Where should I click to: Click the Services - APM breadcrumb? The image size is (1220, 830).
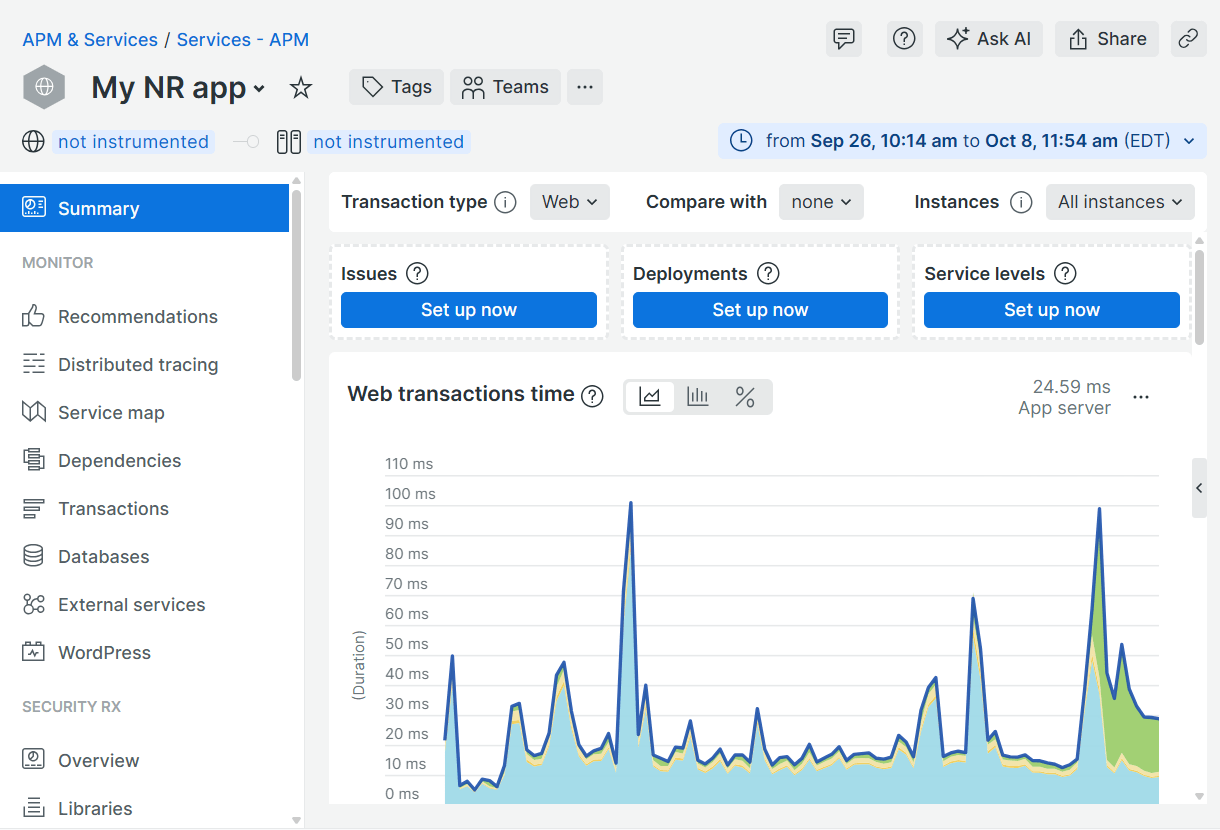coord(243,40)
